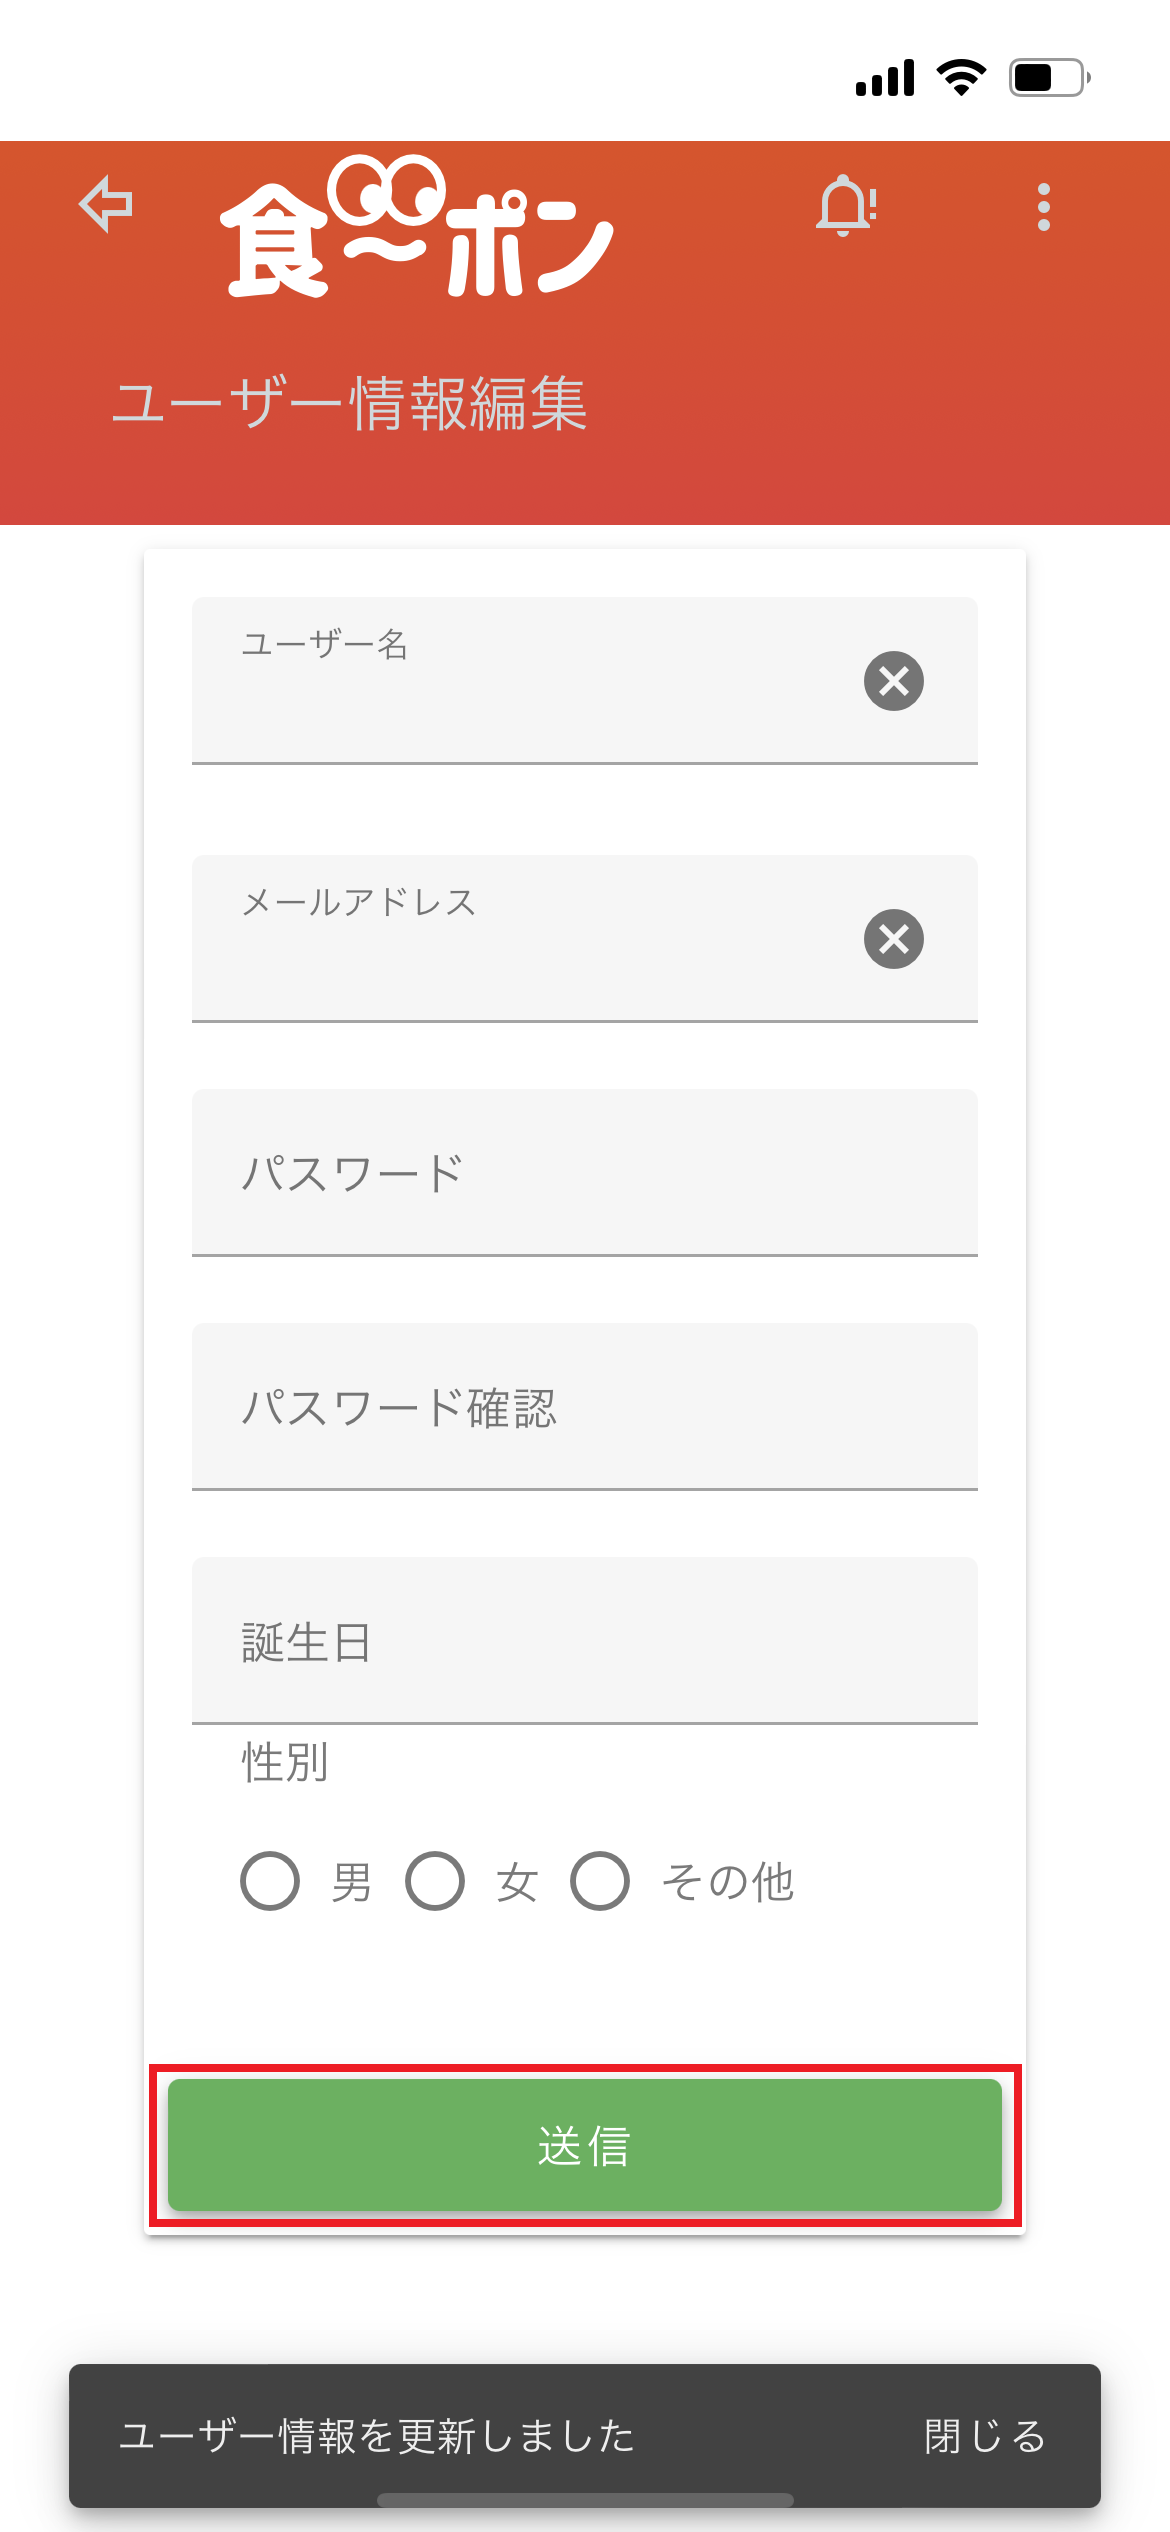Open the 誕生日 date field
1170x2532 pixels.
tap(584, 1640)
